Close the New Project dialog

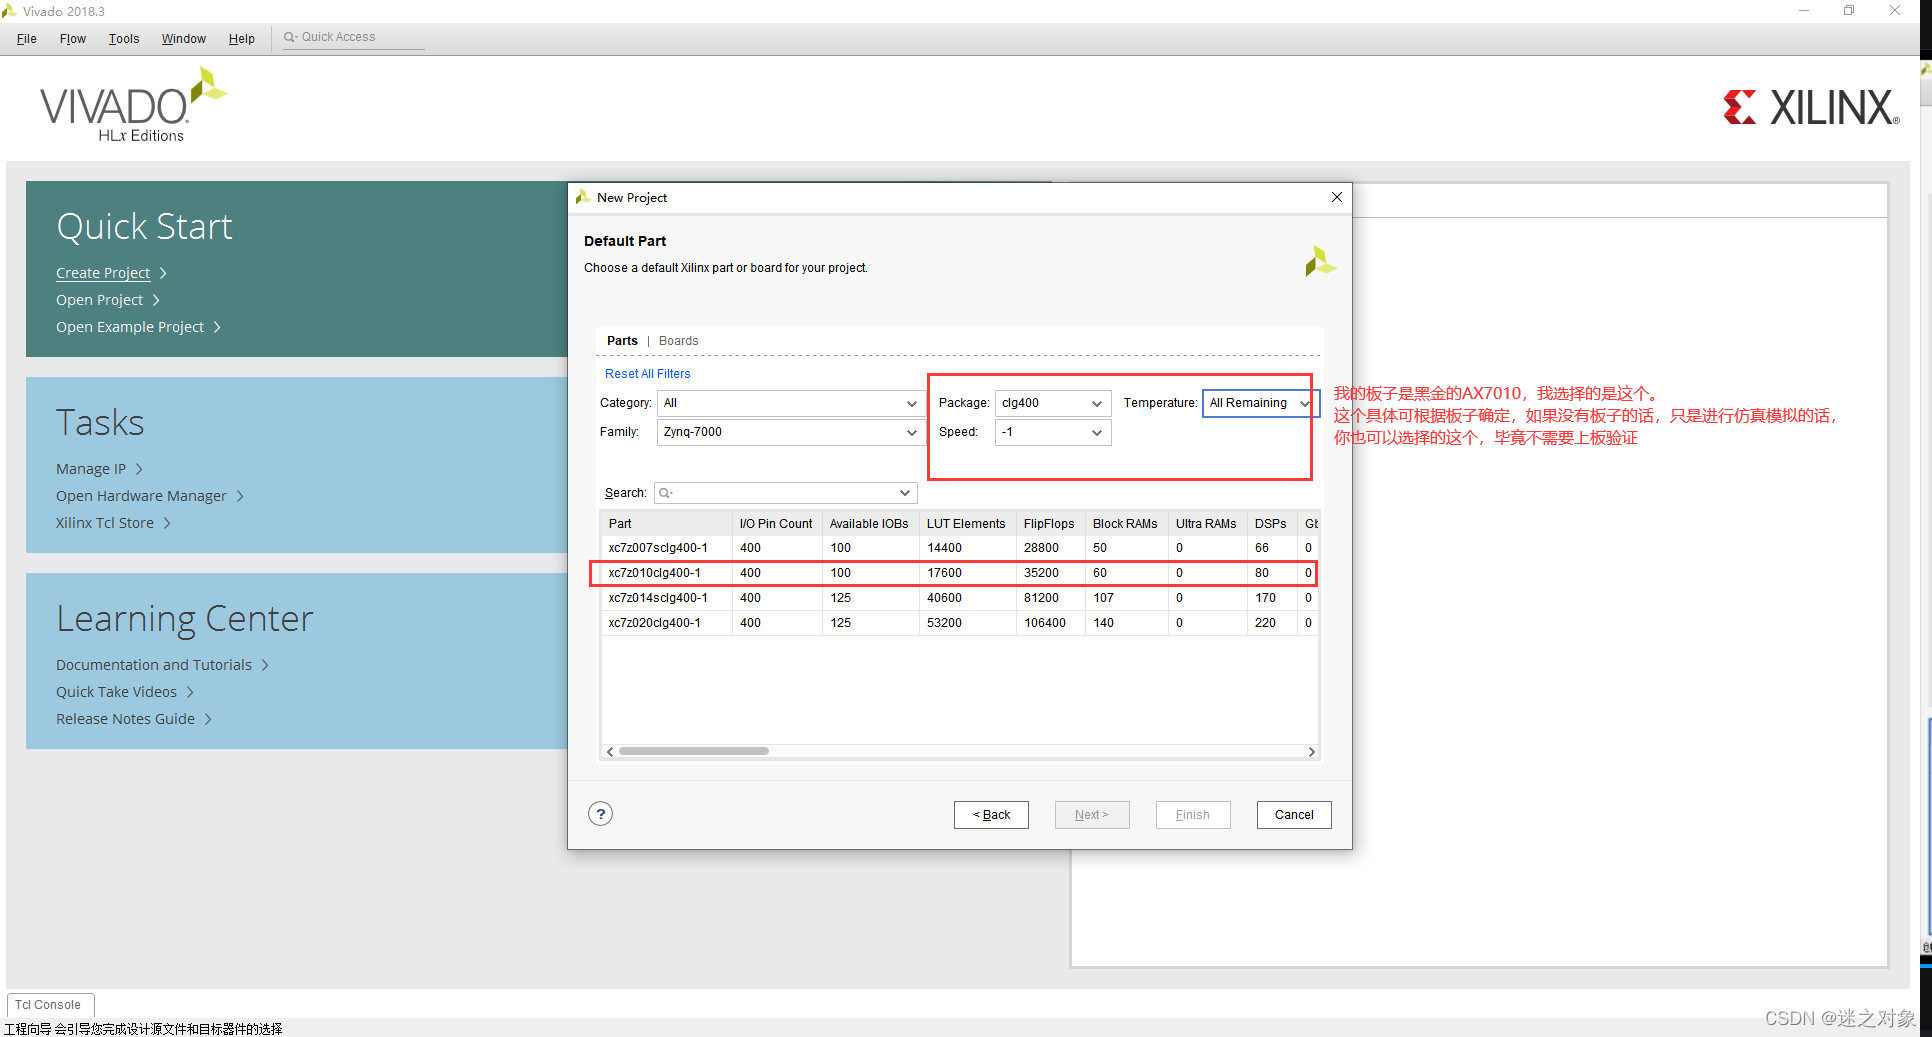point(1337,197)
